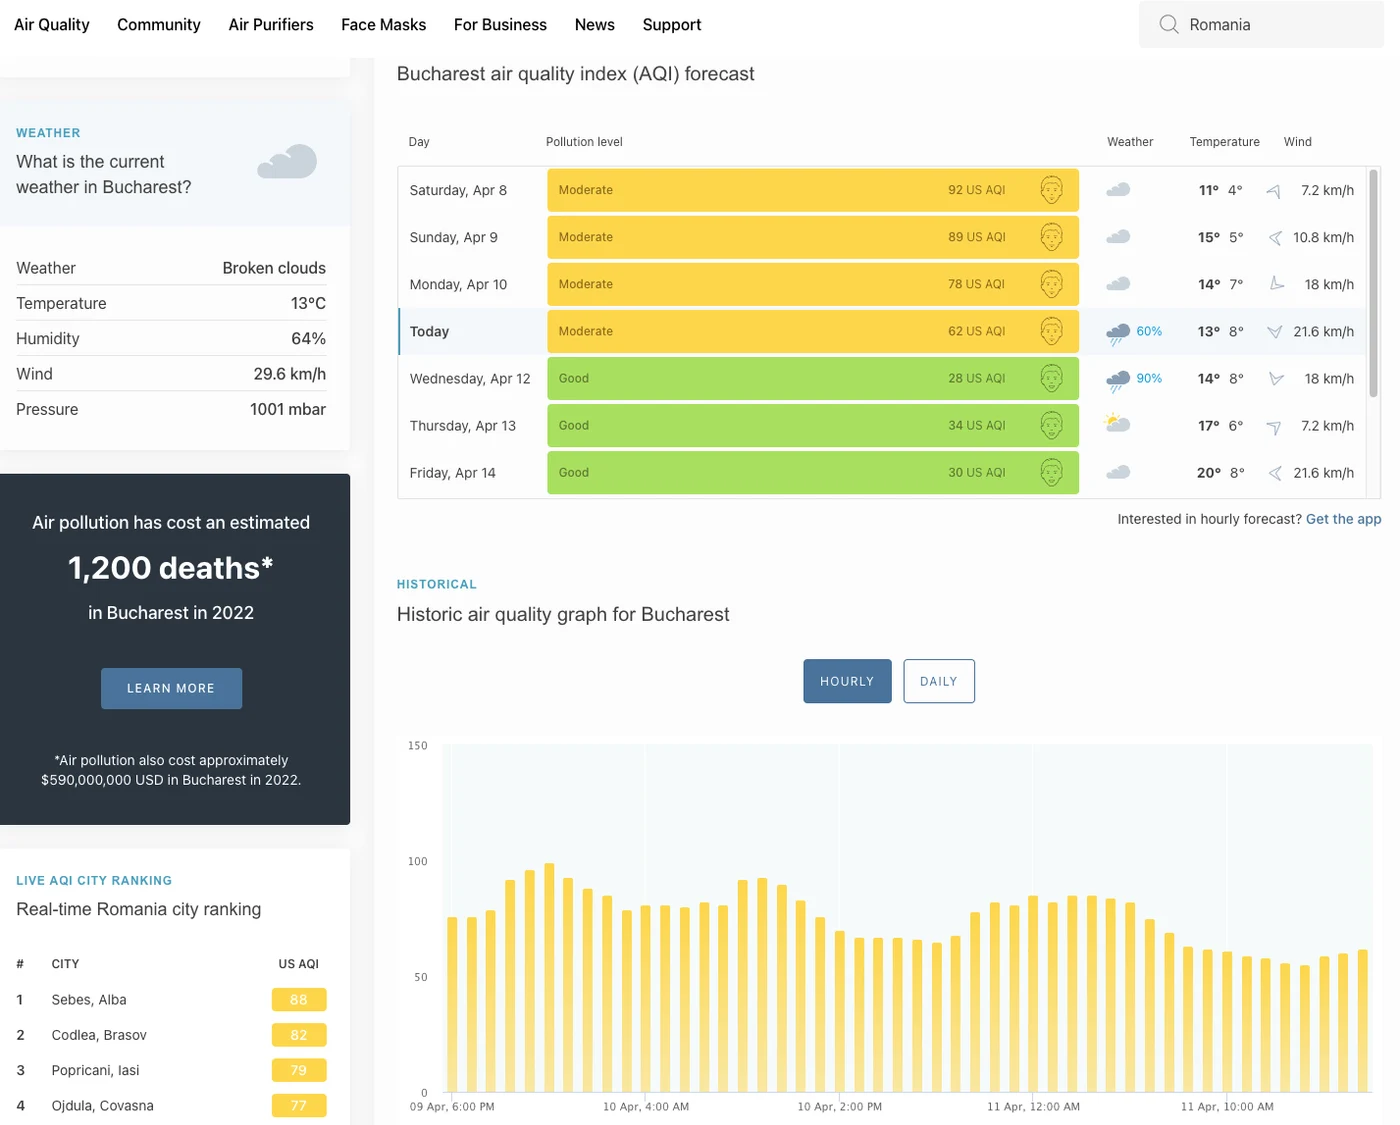The width and height of the screenshot is (1400, 1125).
Task: Click the 1001 mbar pressure value
Action: [x=288, y=409]
